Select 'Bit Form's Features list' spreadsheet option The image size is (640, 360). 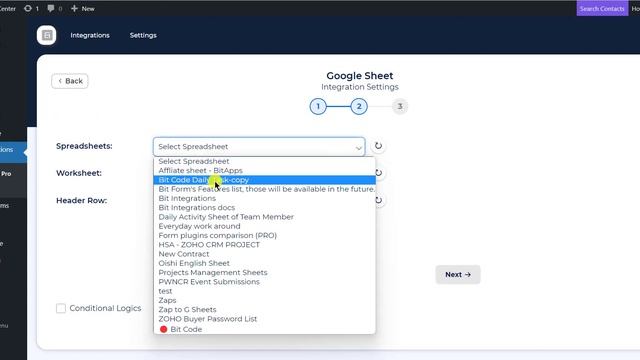point(264,189)
